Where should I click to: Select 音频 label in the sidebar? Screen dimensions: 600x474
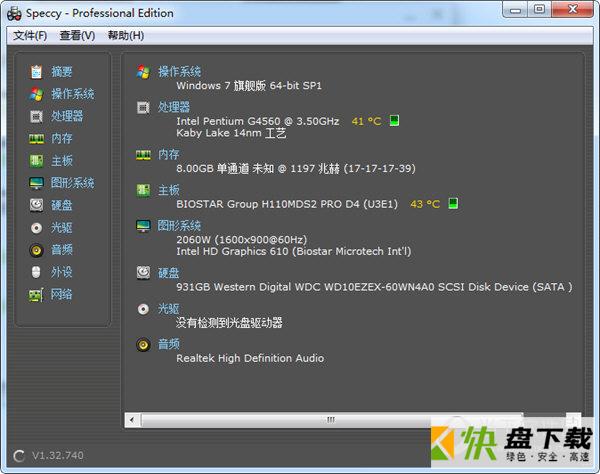62,250
